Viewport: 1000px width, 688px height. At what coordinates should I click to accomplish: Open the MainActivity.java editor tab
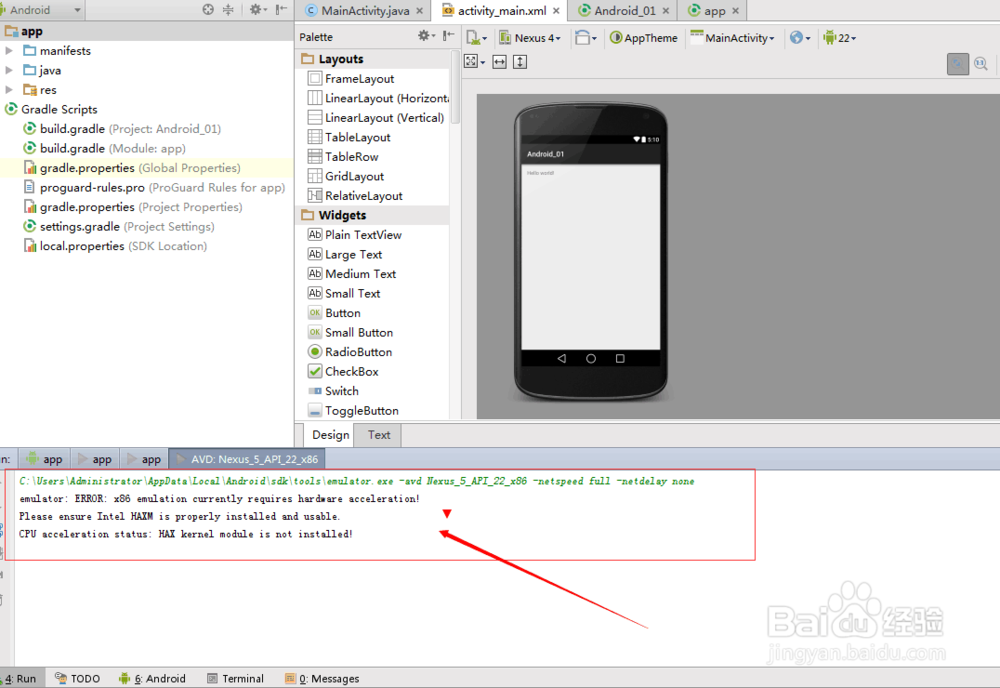pyautogui.click(x=363, y=10)
